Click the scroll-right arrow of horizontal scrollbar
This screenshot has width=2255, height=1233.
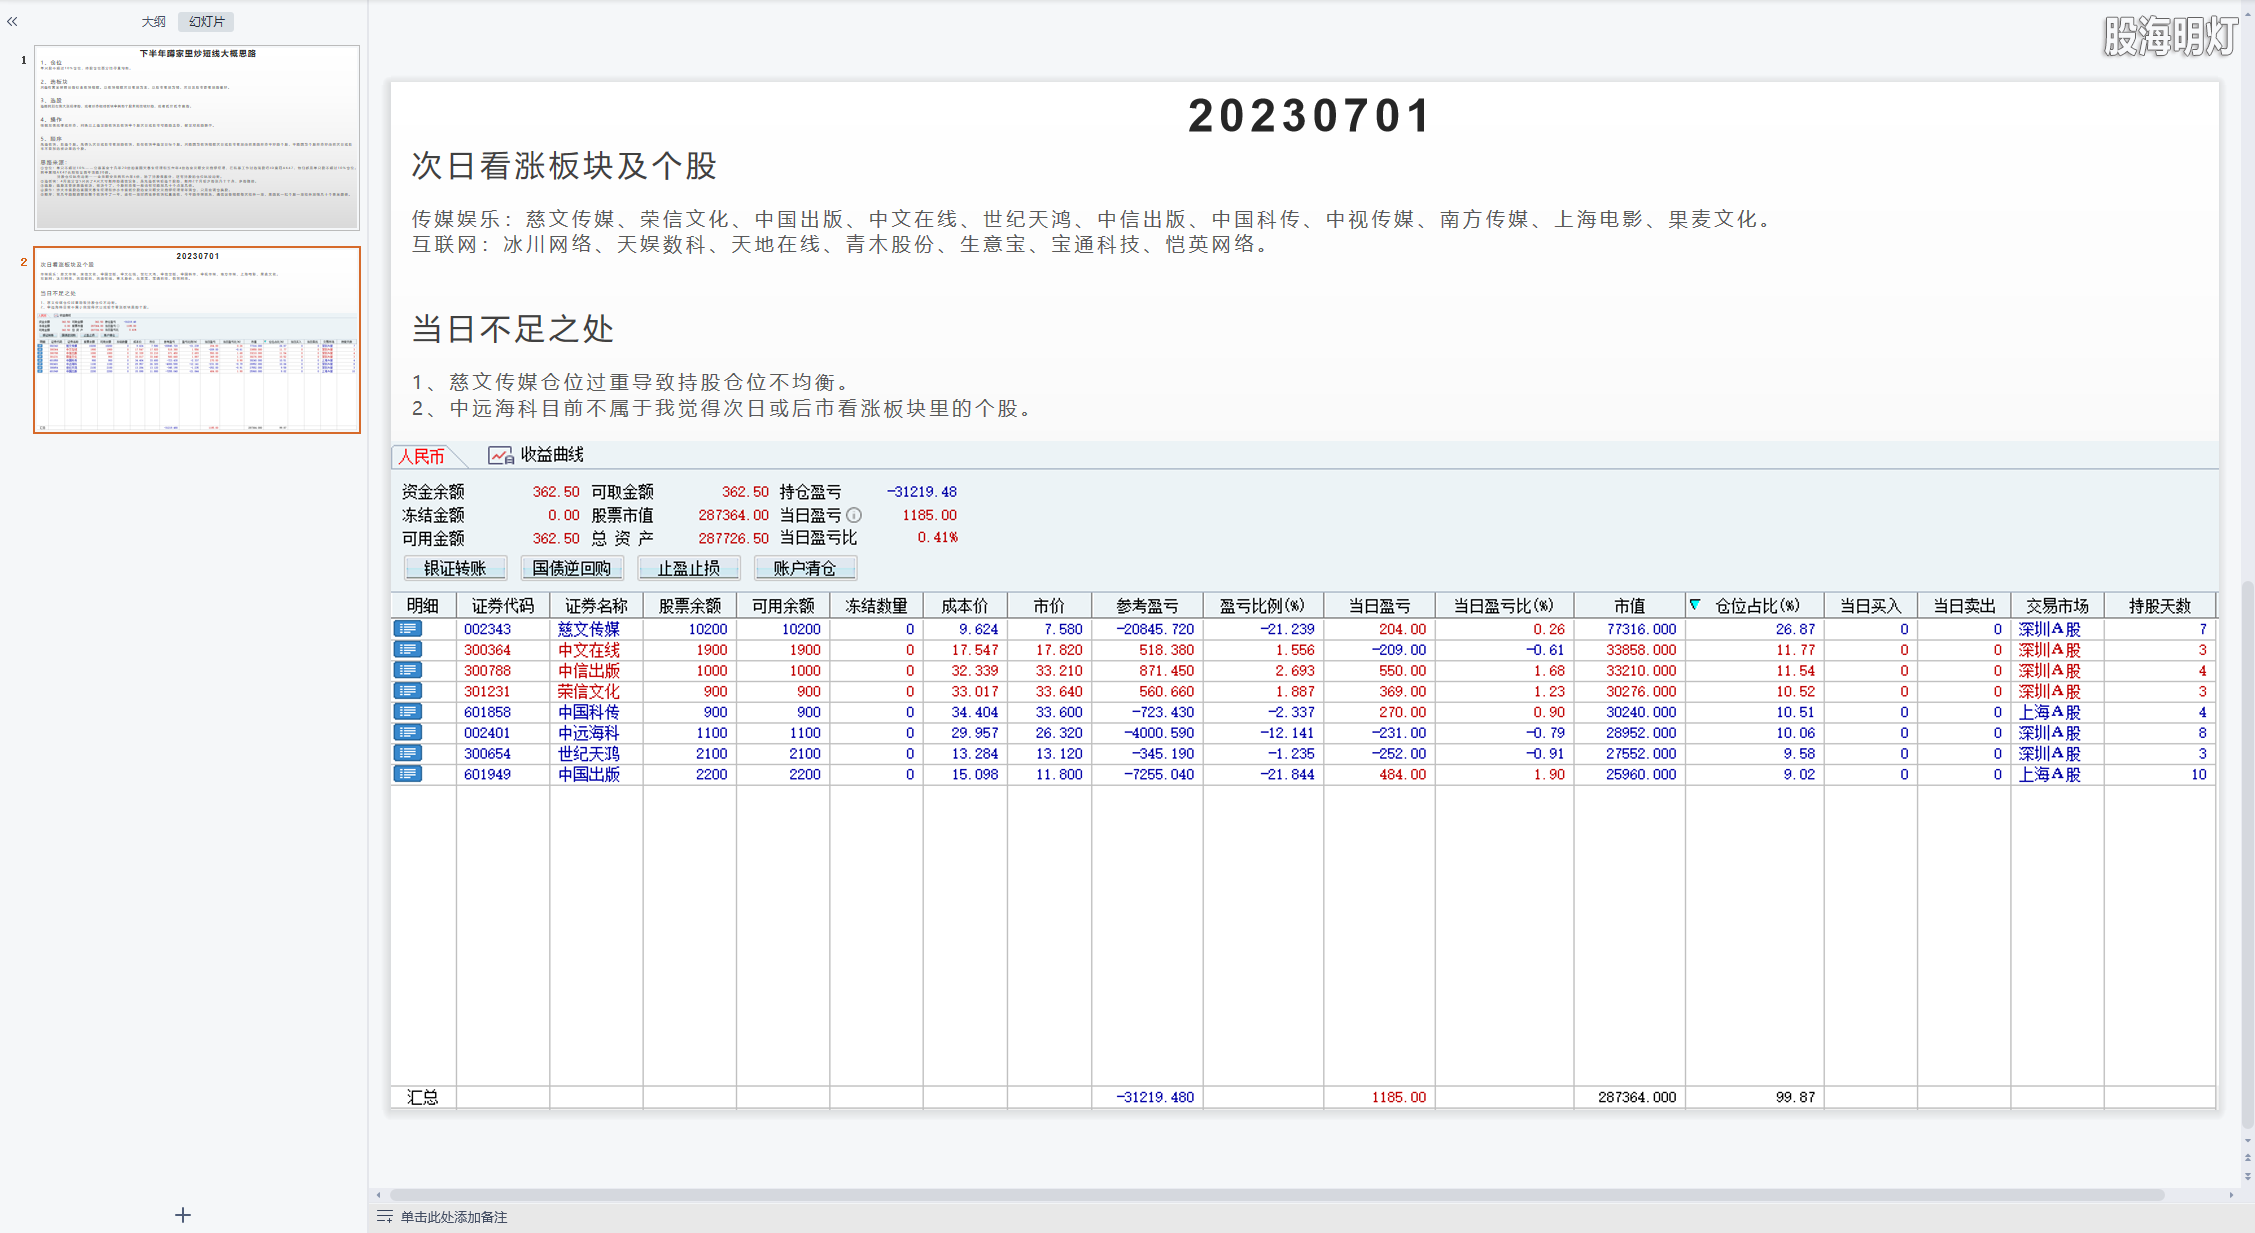(x=2231, y=1195)
